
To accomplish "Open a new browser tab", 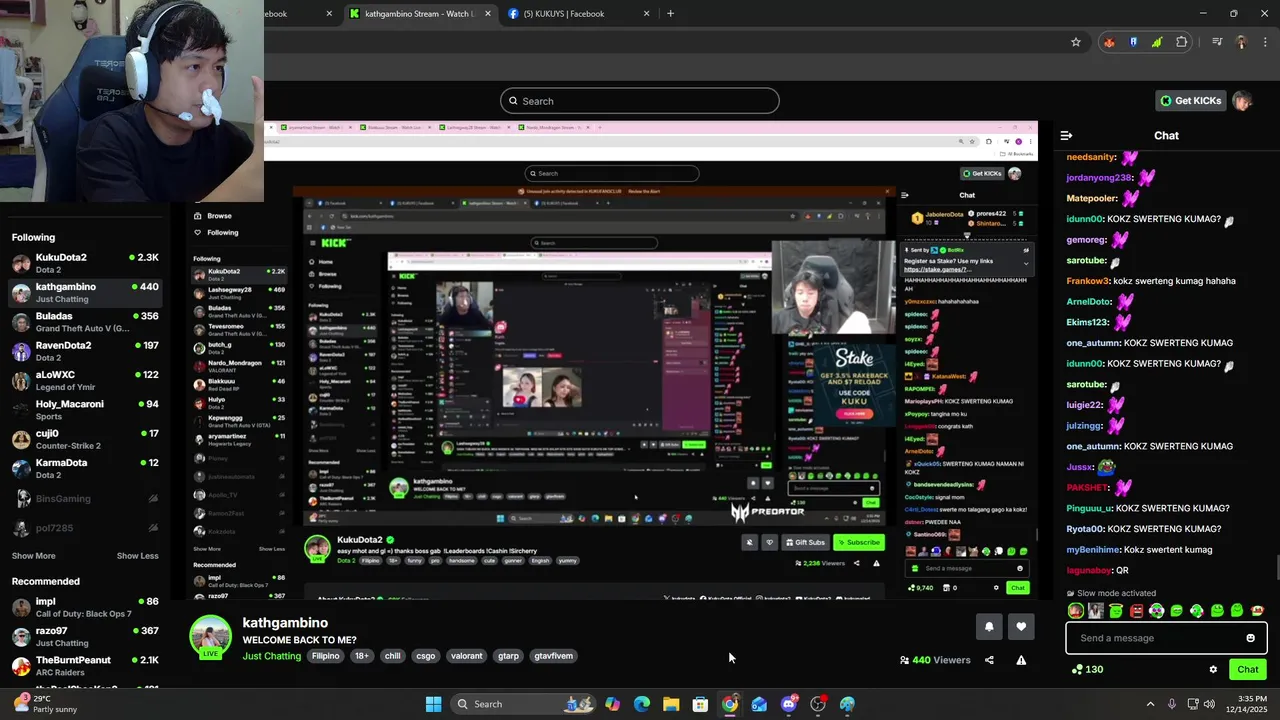I will [x=670, y=14].
